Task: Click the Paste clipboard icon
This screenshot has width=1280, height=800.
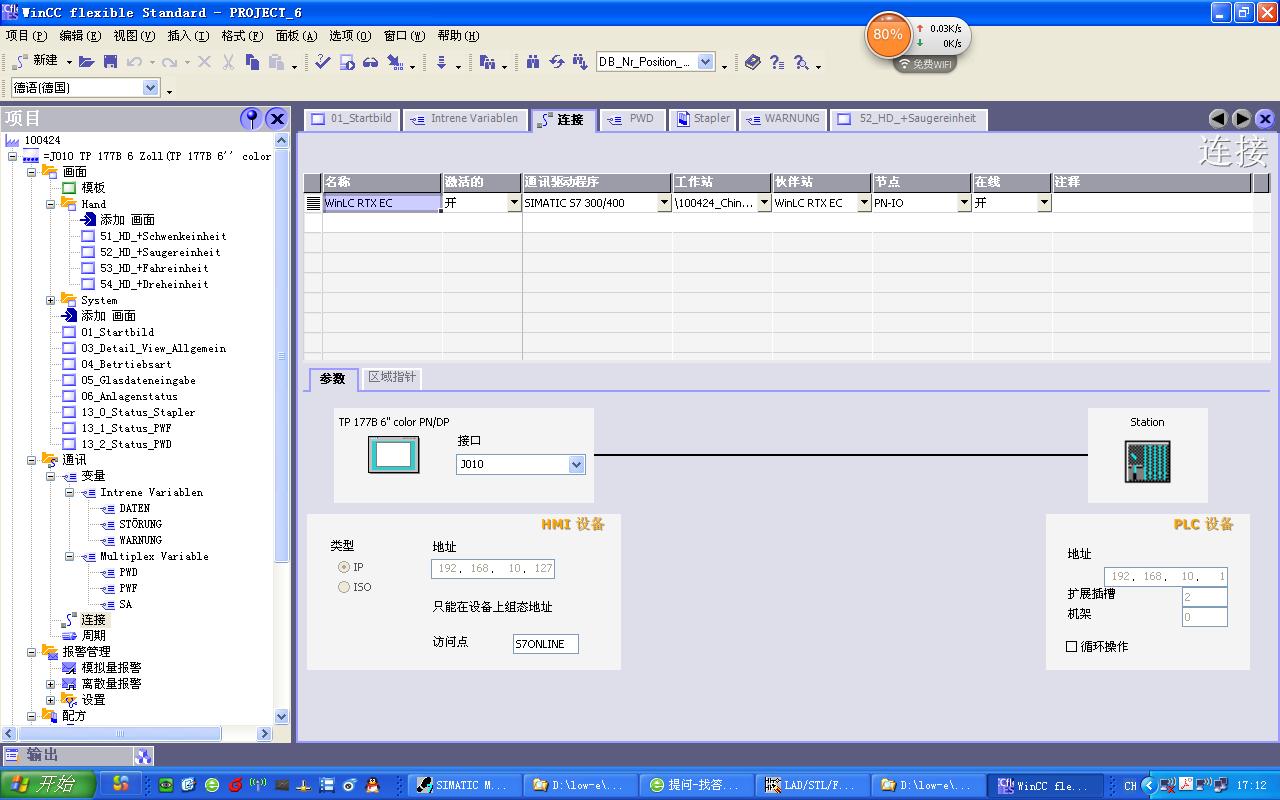Action: coord(276,62)
